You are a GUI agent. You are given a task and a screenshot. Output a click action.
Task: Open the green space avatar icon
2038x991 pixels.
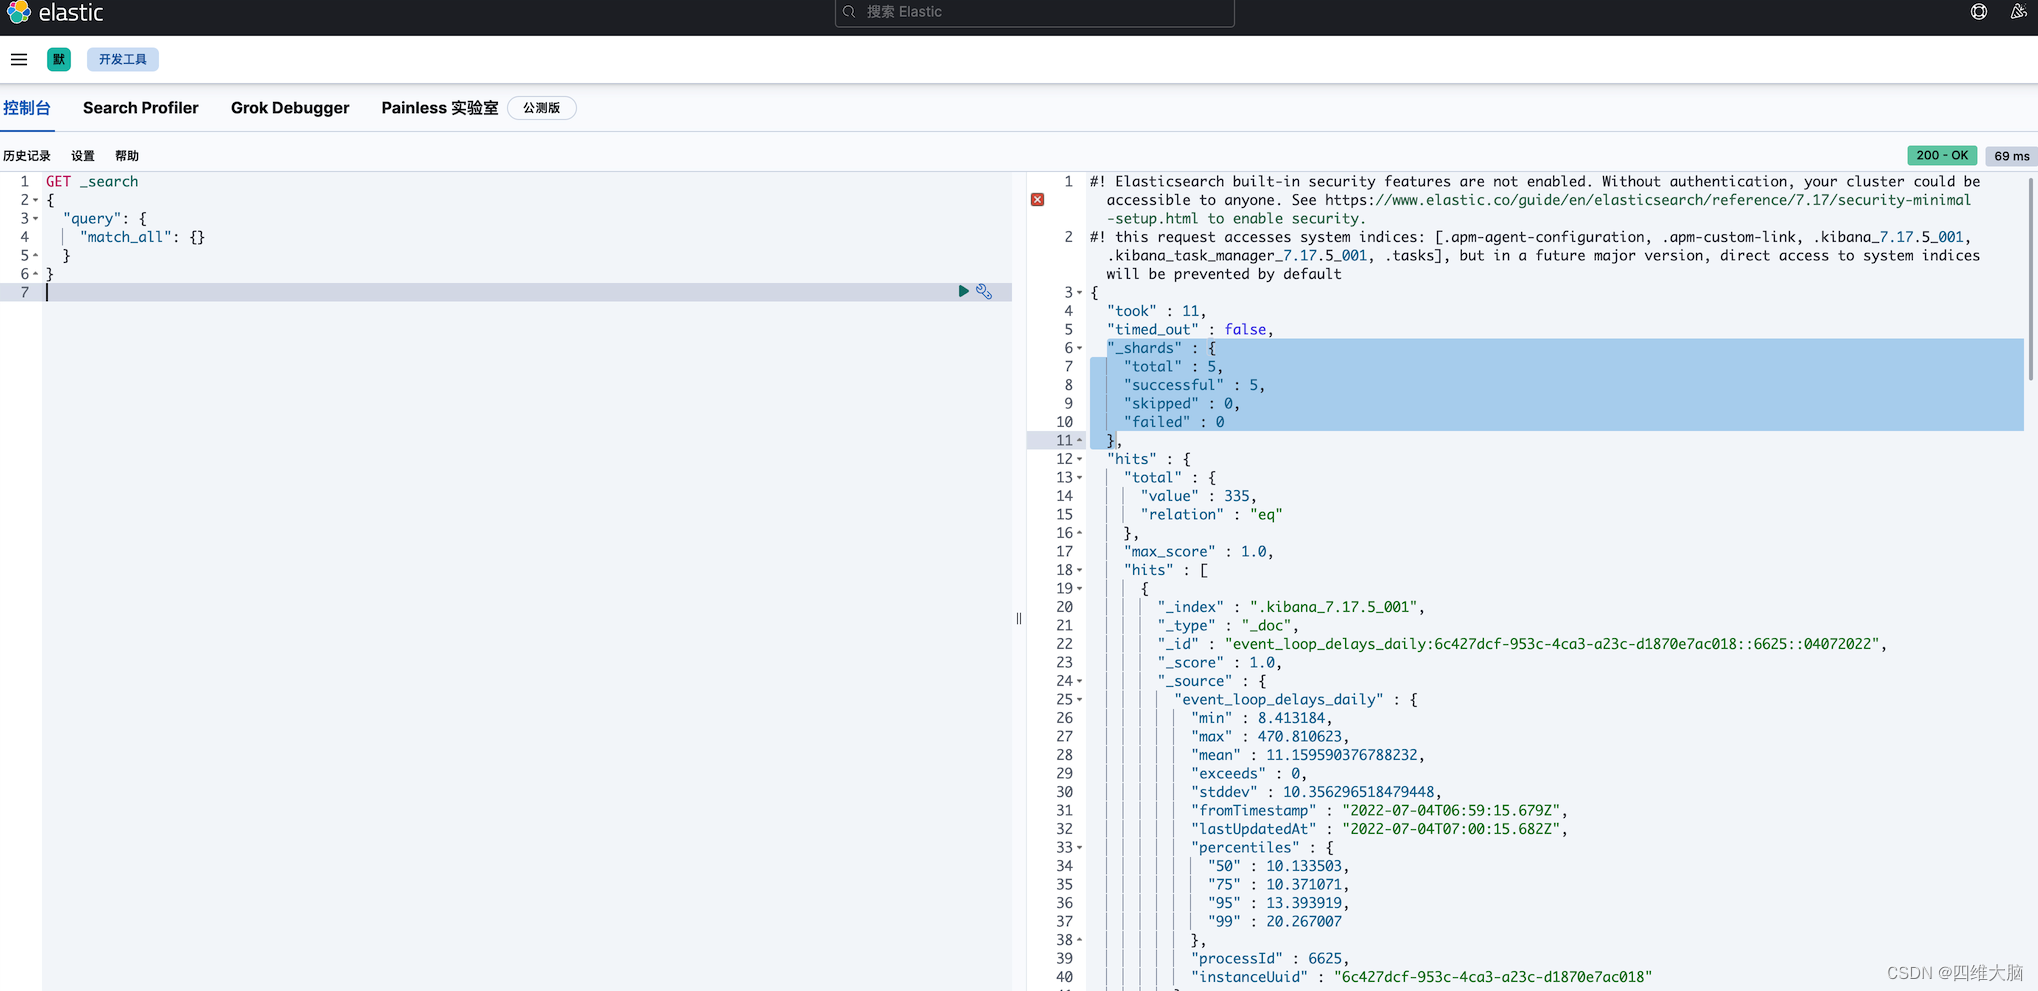(x=59, y=59)
